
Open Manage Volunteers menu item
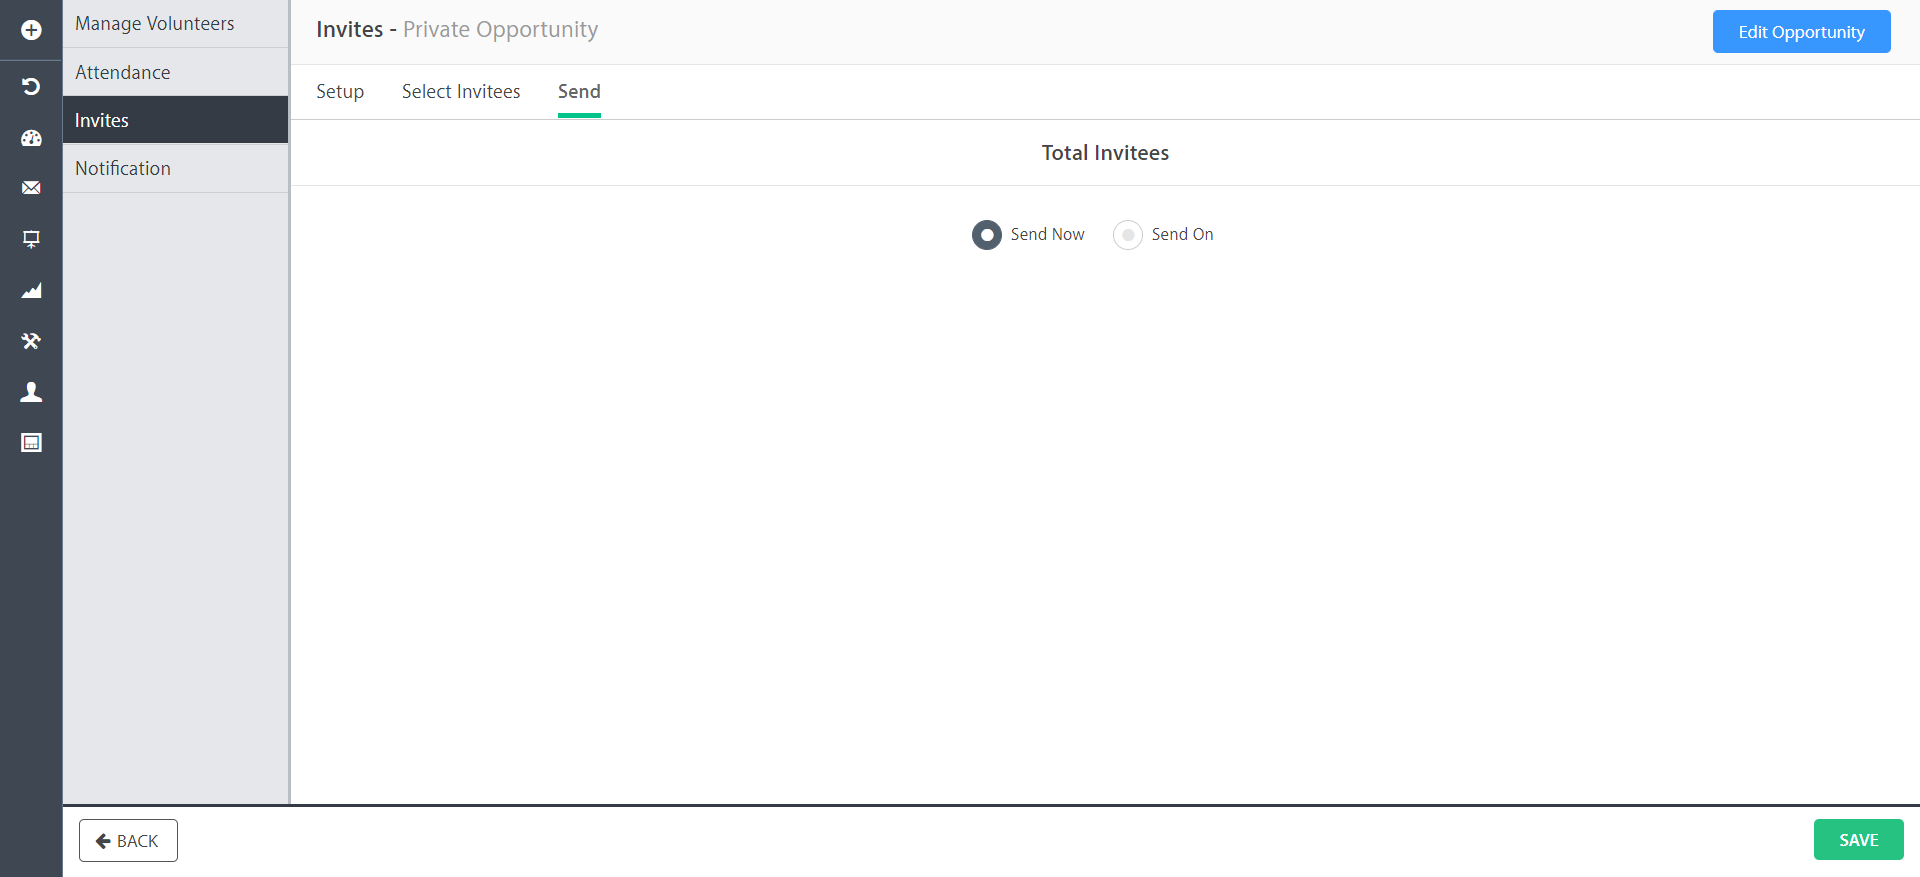point(176,24)
